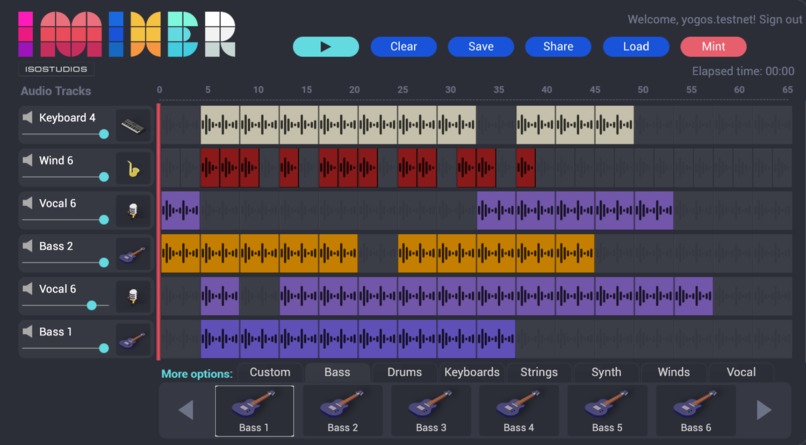Load a saved mix
This screenshot has height=445, width=806.
coord(636,47)
